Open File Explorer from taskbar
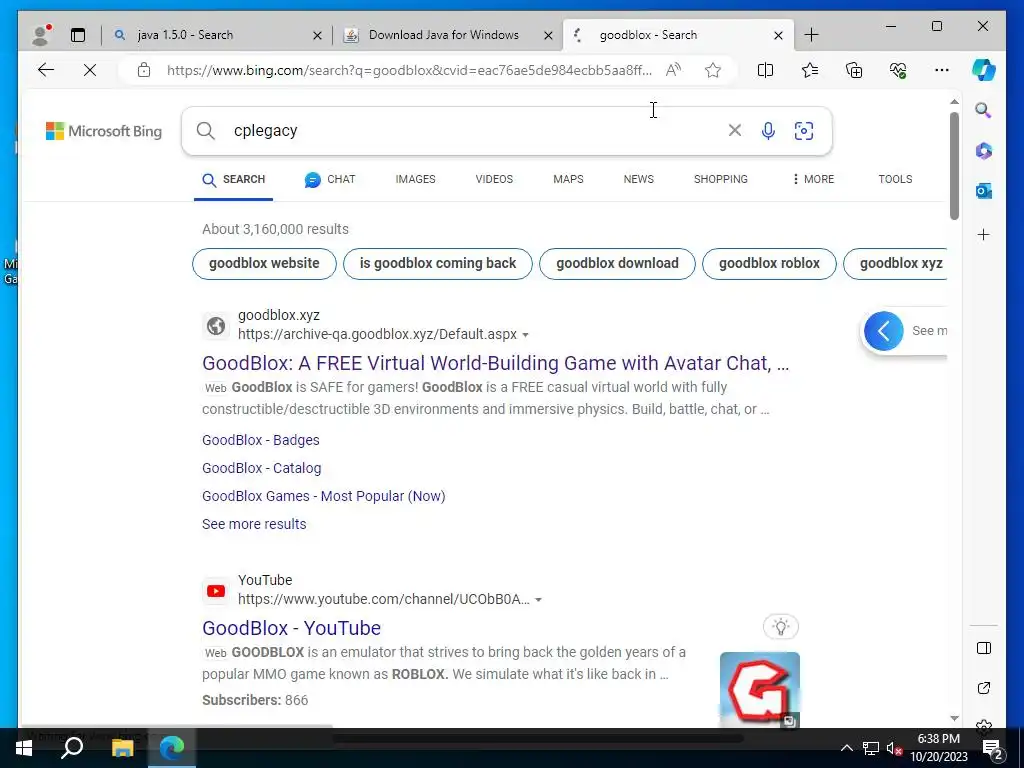 [122, 748]
